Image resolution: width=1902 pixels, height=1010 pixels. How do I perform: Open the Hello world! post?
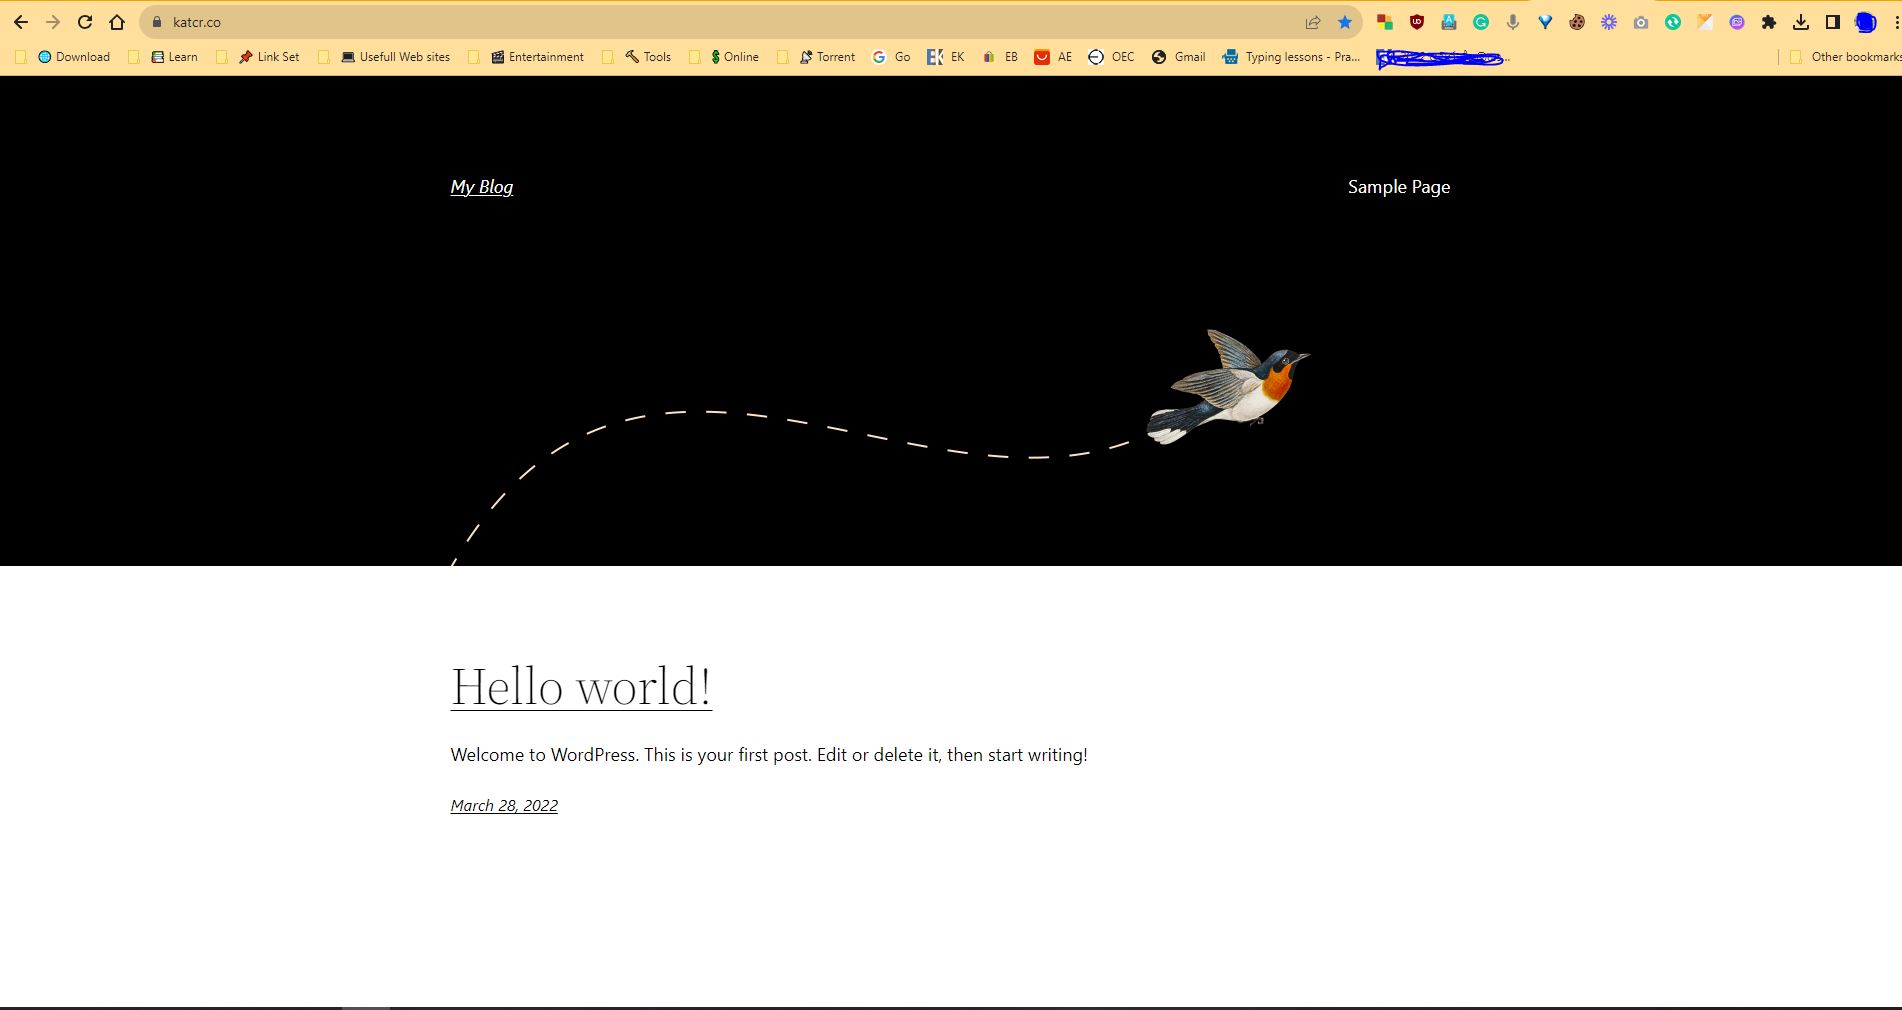581,686
